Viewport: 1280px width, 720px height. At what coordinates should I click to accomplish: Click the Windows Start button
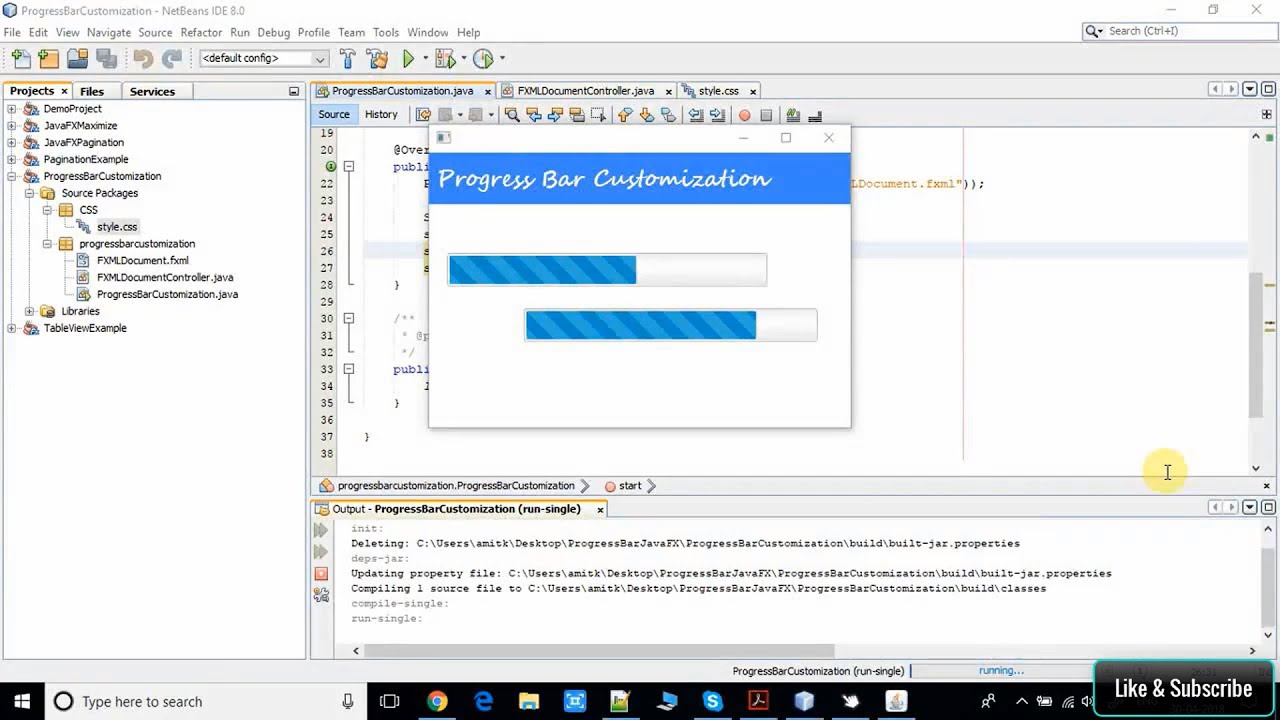pyautogui.click(x=22, y=702)
